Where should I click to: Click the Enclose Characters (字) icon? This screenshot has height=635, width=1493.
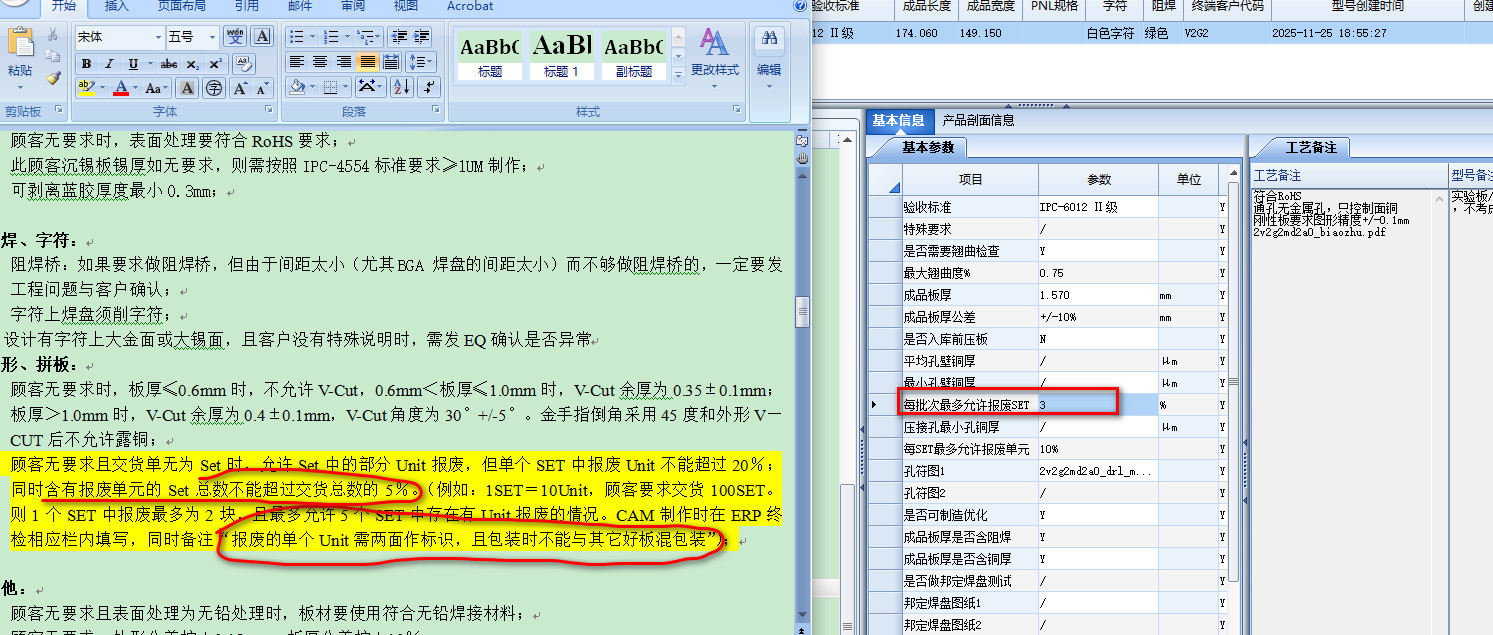[213, 88]
